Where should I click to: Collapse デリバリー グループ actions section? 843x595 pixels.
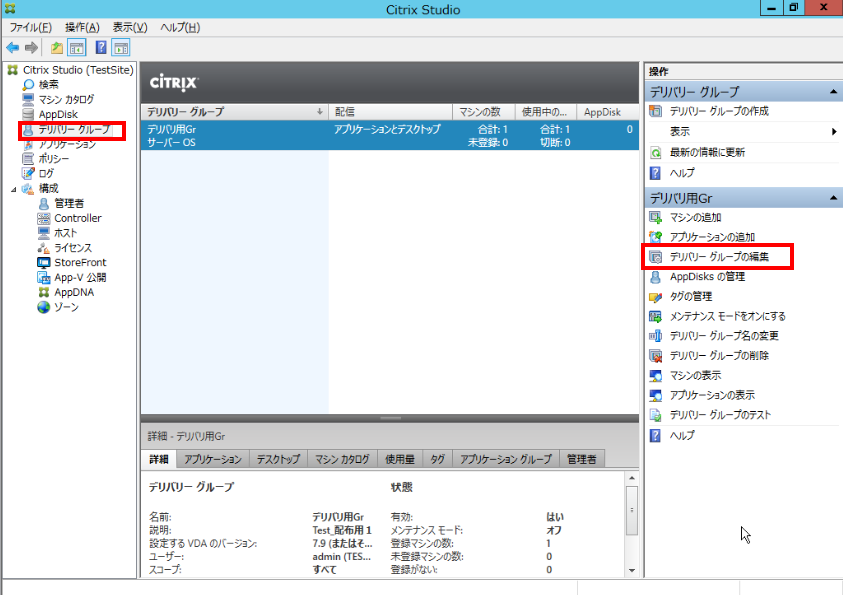[833, 92]
